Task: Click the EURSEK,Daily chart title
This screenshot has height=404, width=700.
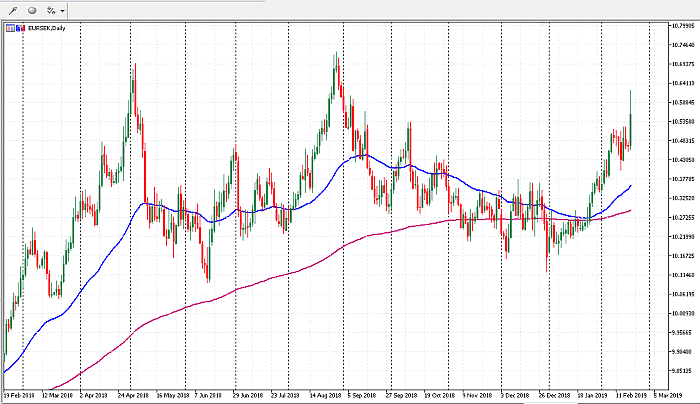Action: point(46,28)
